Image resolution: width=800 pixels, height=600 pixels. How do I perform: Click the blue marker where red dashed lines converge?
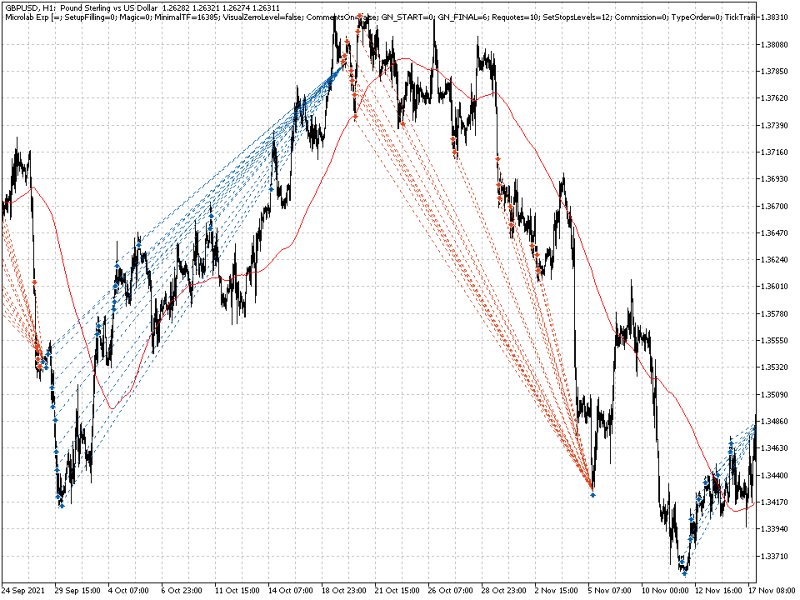pyautogui.click(x=592, y=494)
